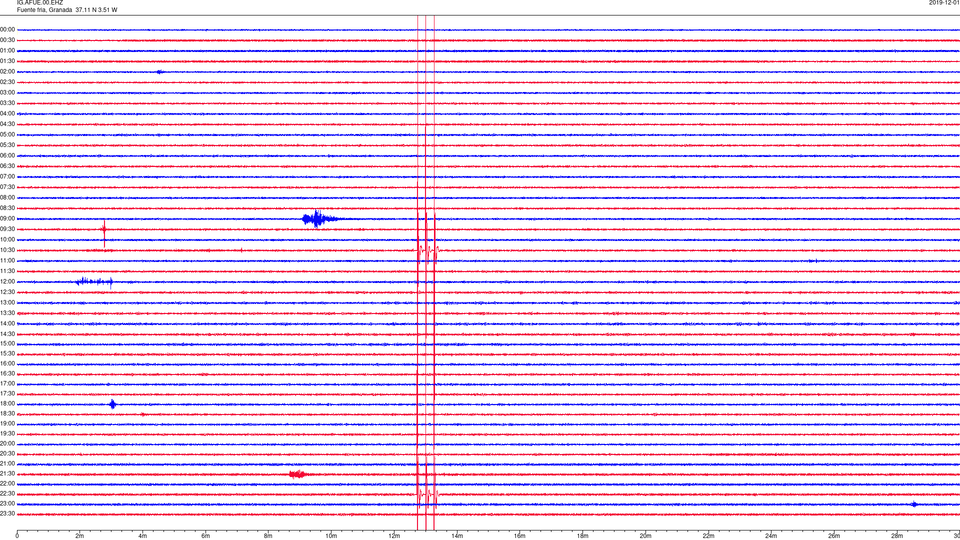Select the 23:00 trace time label
The width and height of the screenshot is (960, 540).
8,503
